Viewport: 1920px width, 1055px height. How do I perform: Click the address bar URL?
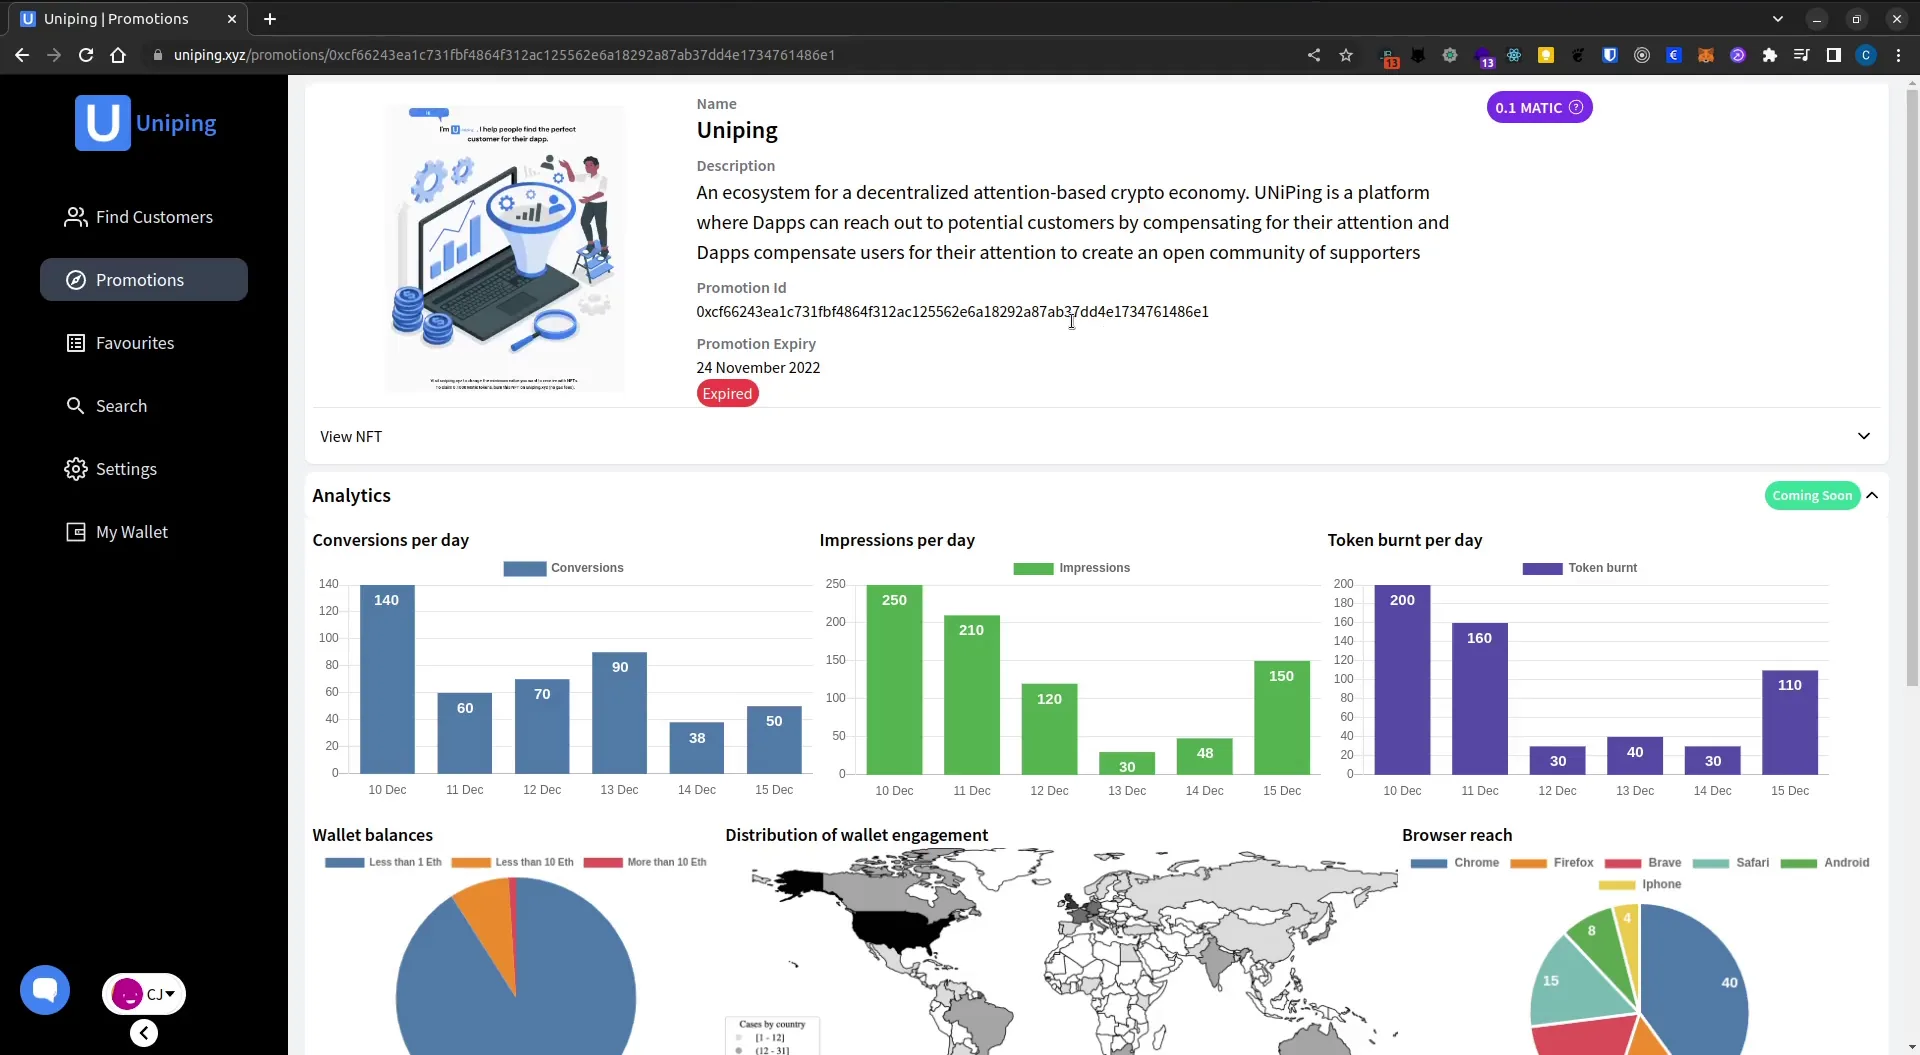pos(504,55)
